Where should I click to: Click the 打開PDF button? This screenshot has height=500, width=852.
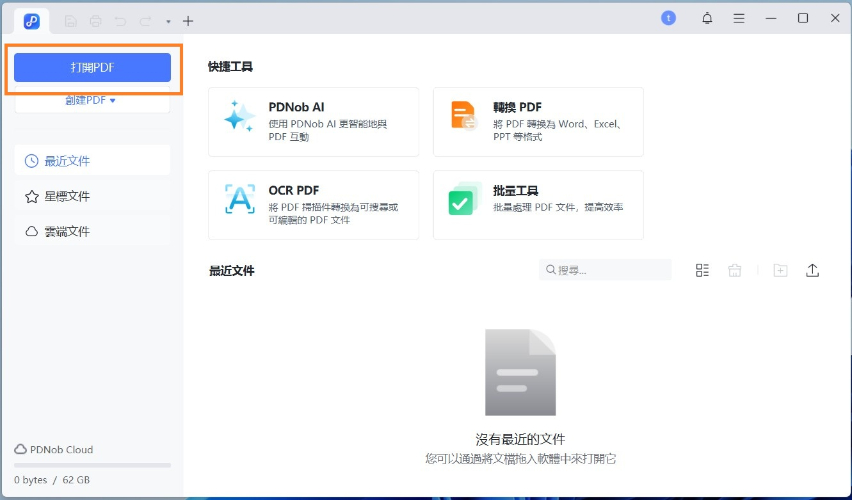click(x=92, y=67)
